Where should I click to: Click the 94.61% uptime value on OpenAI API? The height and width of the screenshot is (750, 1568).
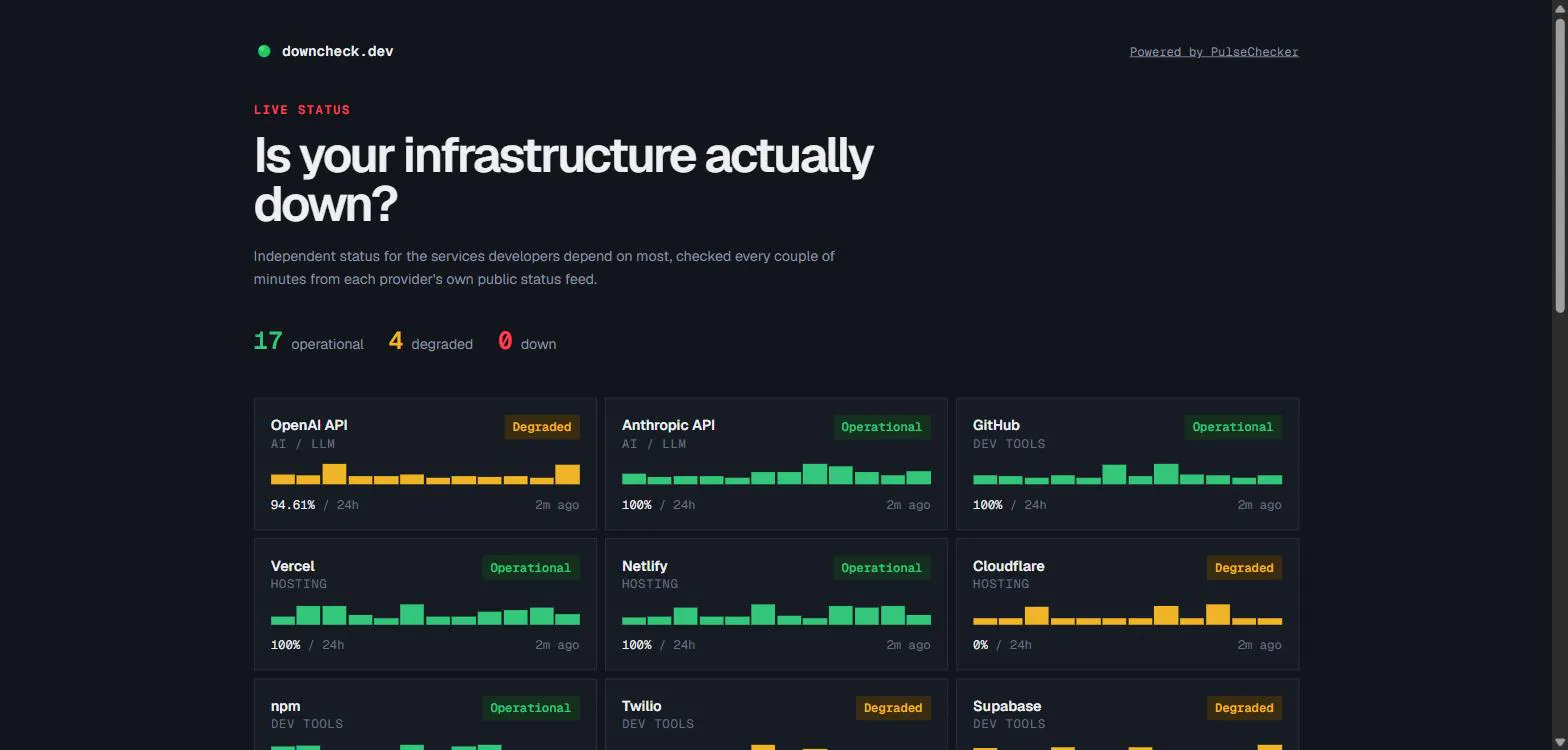293,505
